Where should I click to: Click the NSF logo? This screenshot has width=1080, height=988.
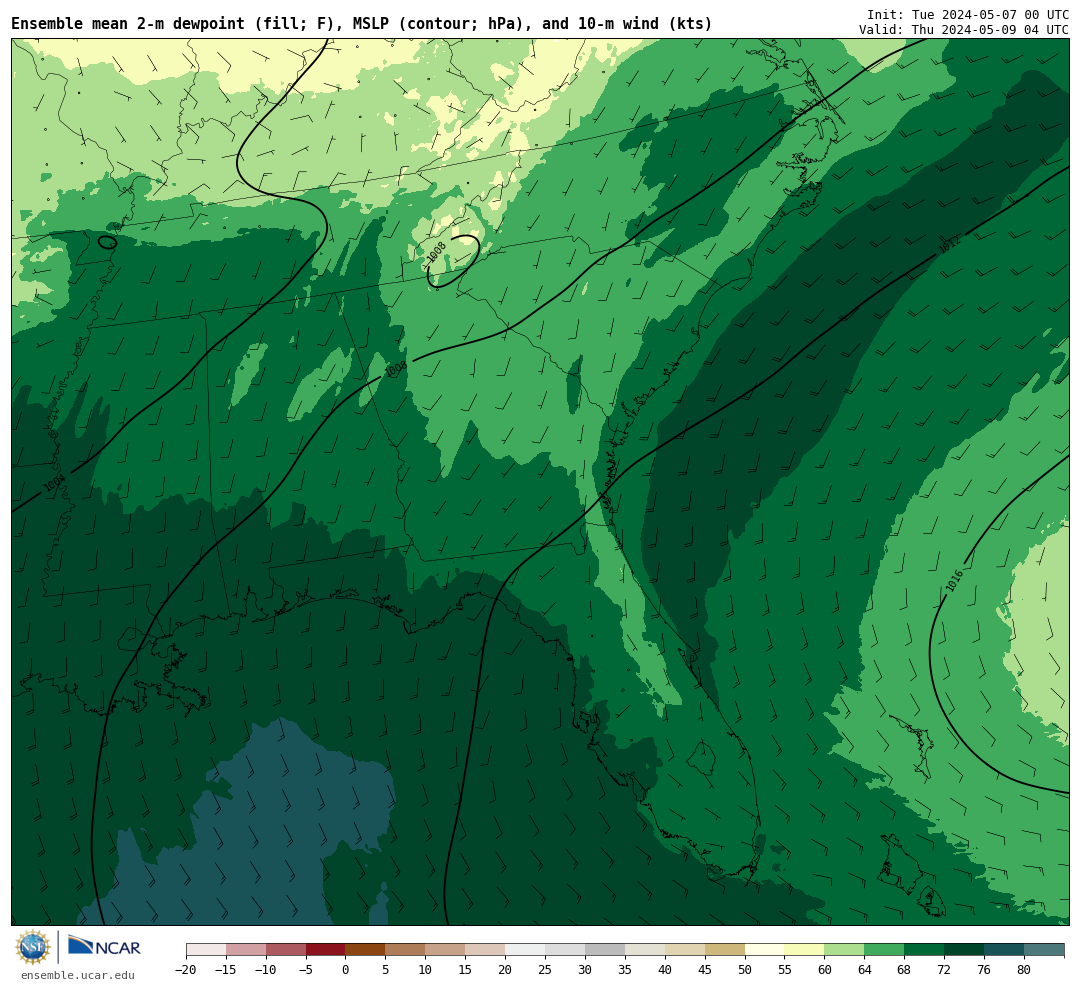pyautogui.click(x=33, y=947)
